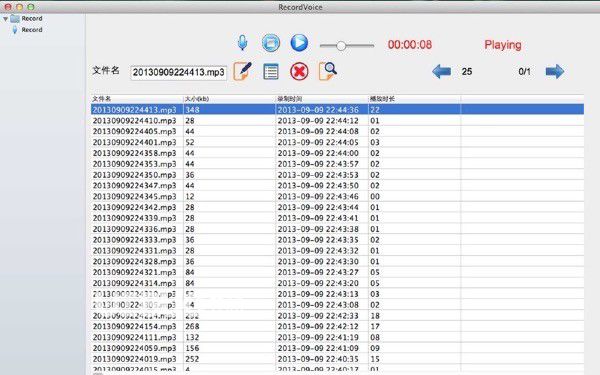Click the blue stop button
This screenshot has height=375, width=600.
click(x=271, y=42)
